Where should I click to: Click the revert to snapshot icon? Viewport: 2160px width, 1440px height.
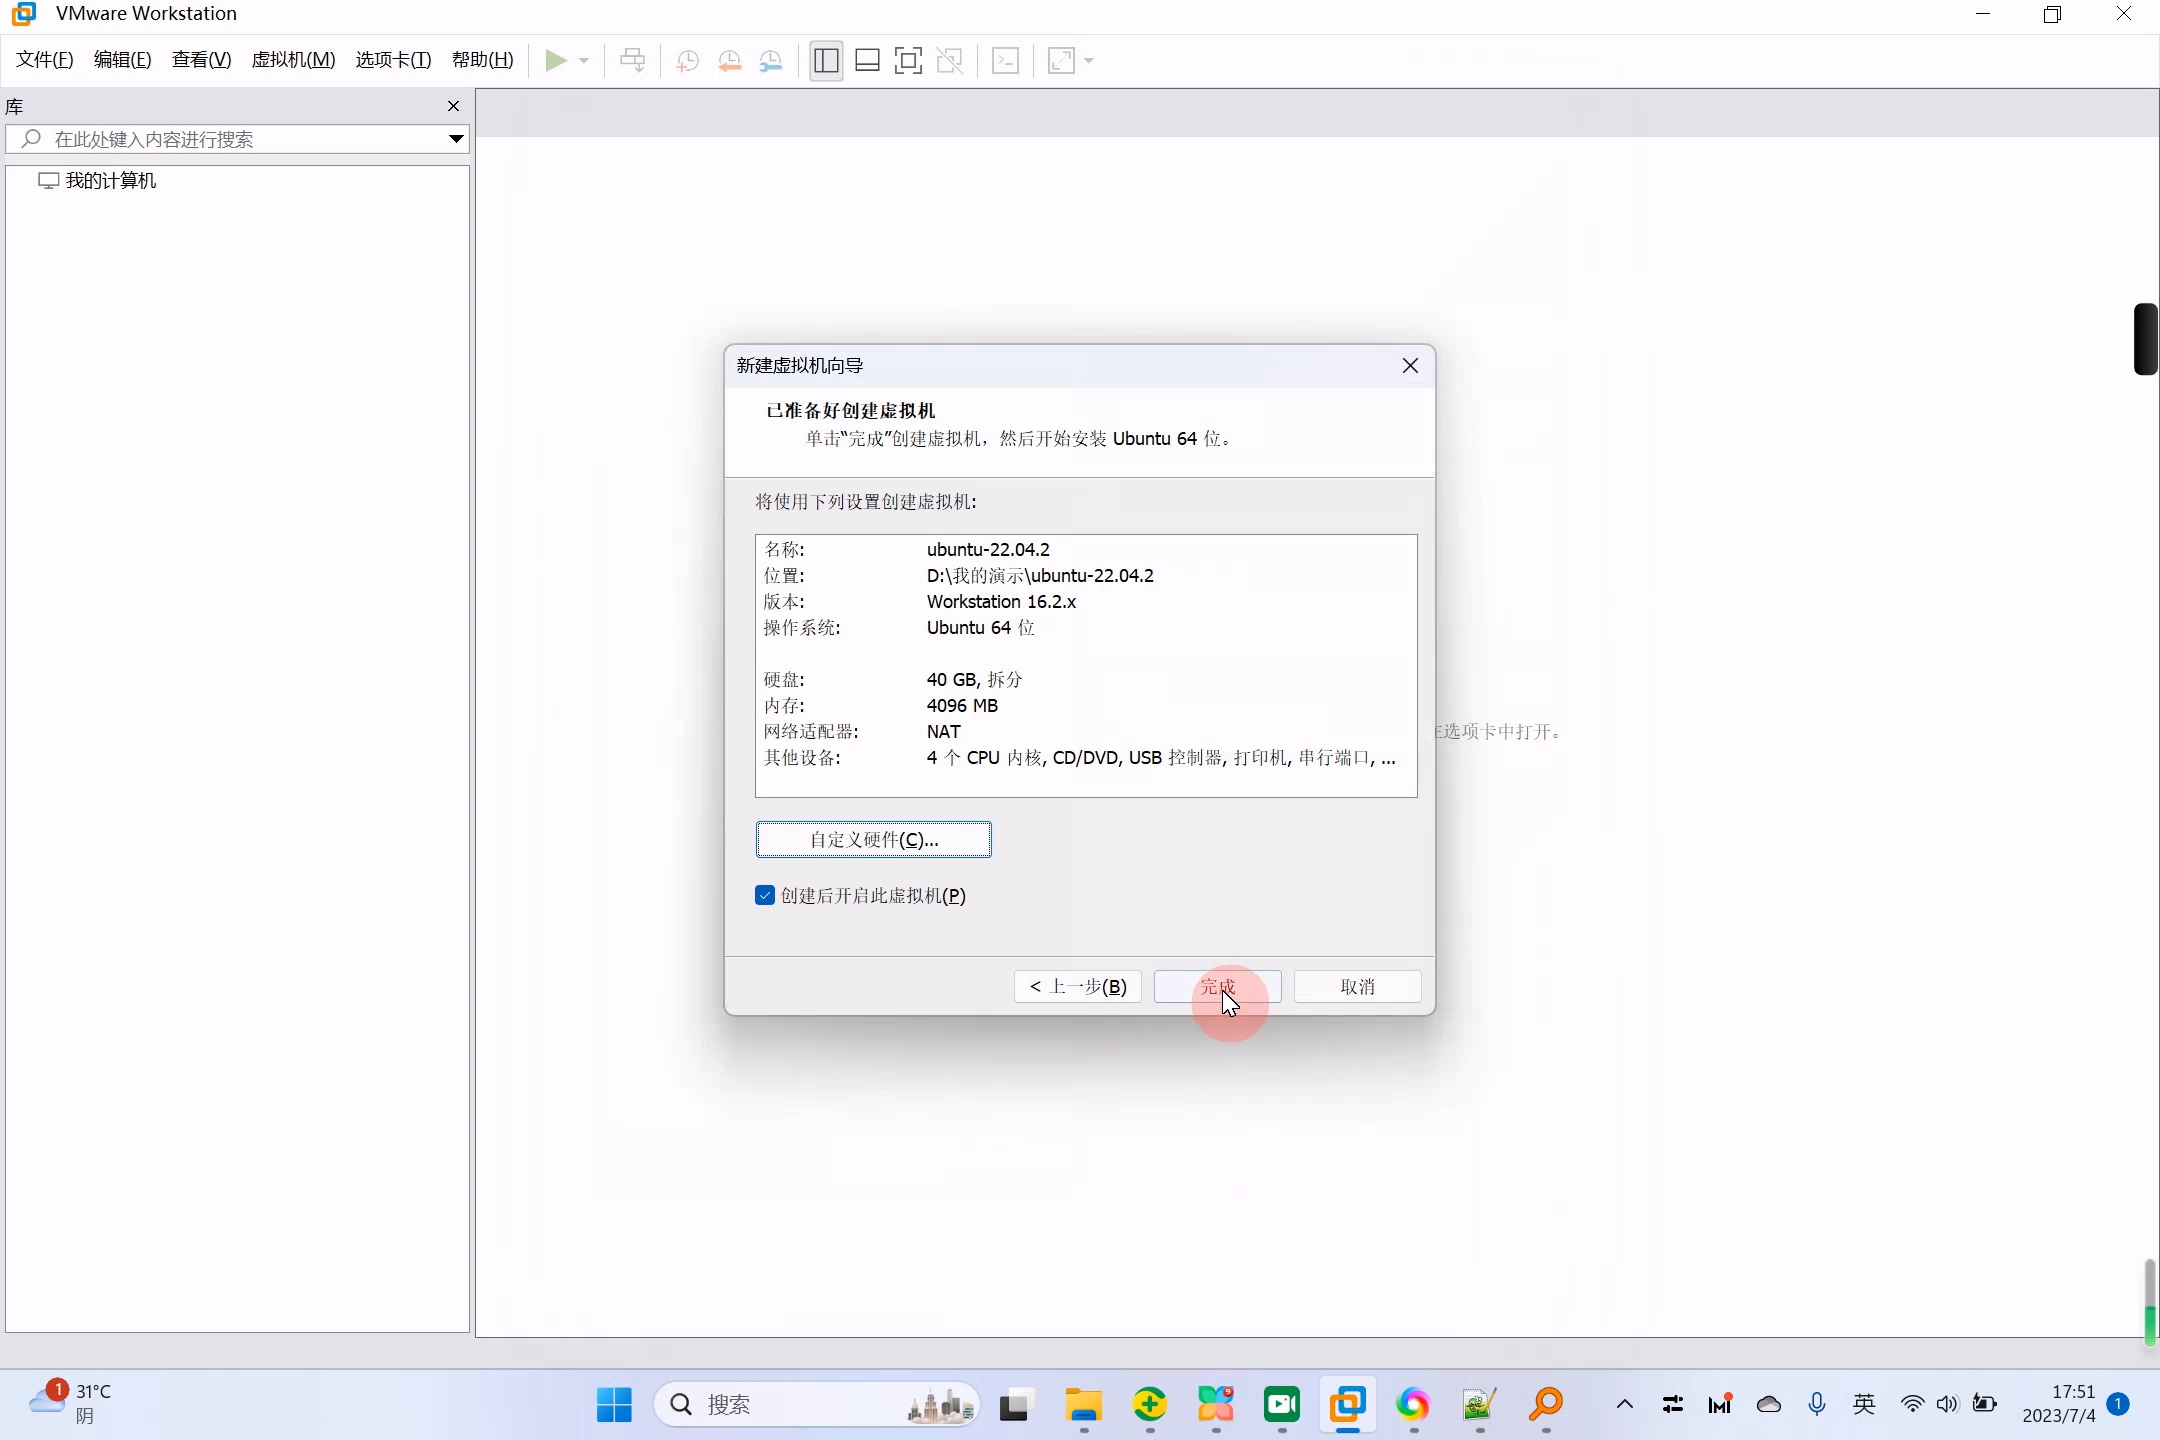point(730,61)
